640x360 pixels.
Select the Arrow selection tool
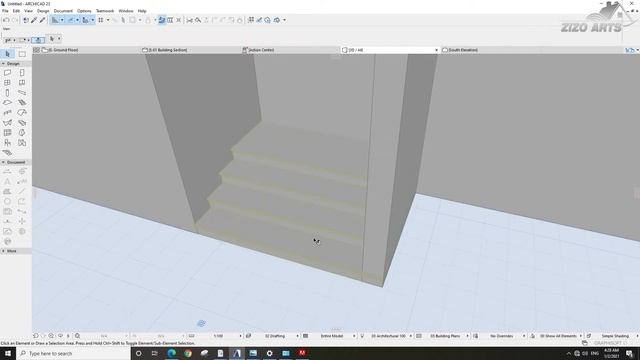click(7, 54)
